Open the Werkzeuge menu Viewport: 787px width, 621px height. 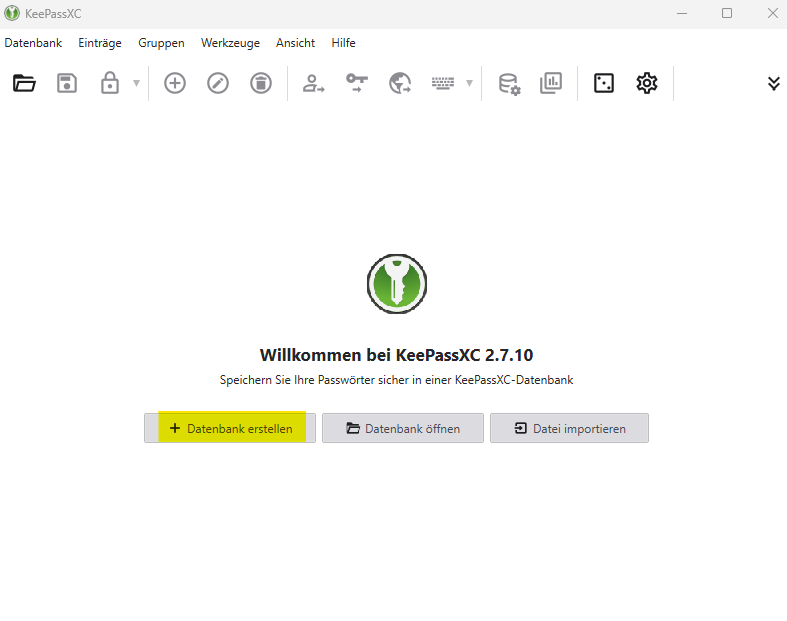(230, 43)
